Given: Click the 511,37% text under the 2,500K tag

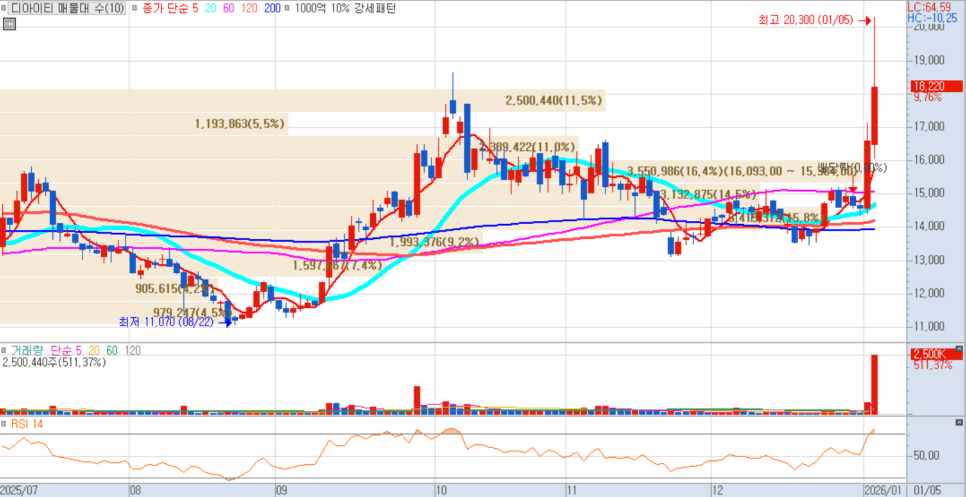Looking at the screenshot, I should pyautogui.click(x=933, y=365).
